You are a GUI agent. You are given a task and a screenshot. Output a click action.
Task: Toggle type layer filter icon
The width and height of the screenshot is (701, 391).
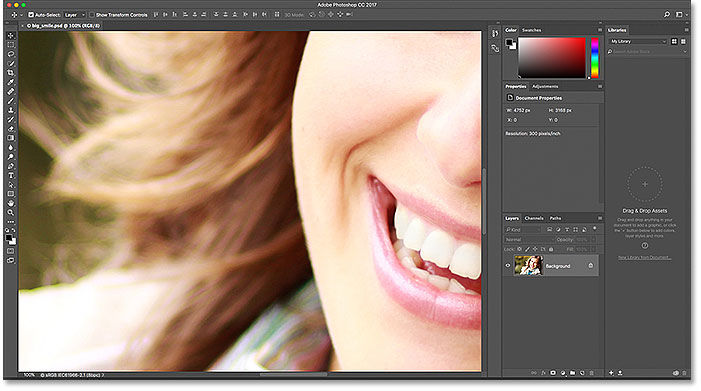tap(567, 229)
